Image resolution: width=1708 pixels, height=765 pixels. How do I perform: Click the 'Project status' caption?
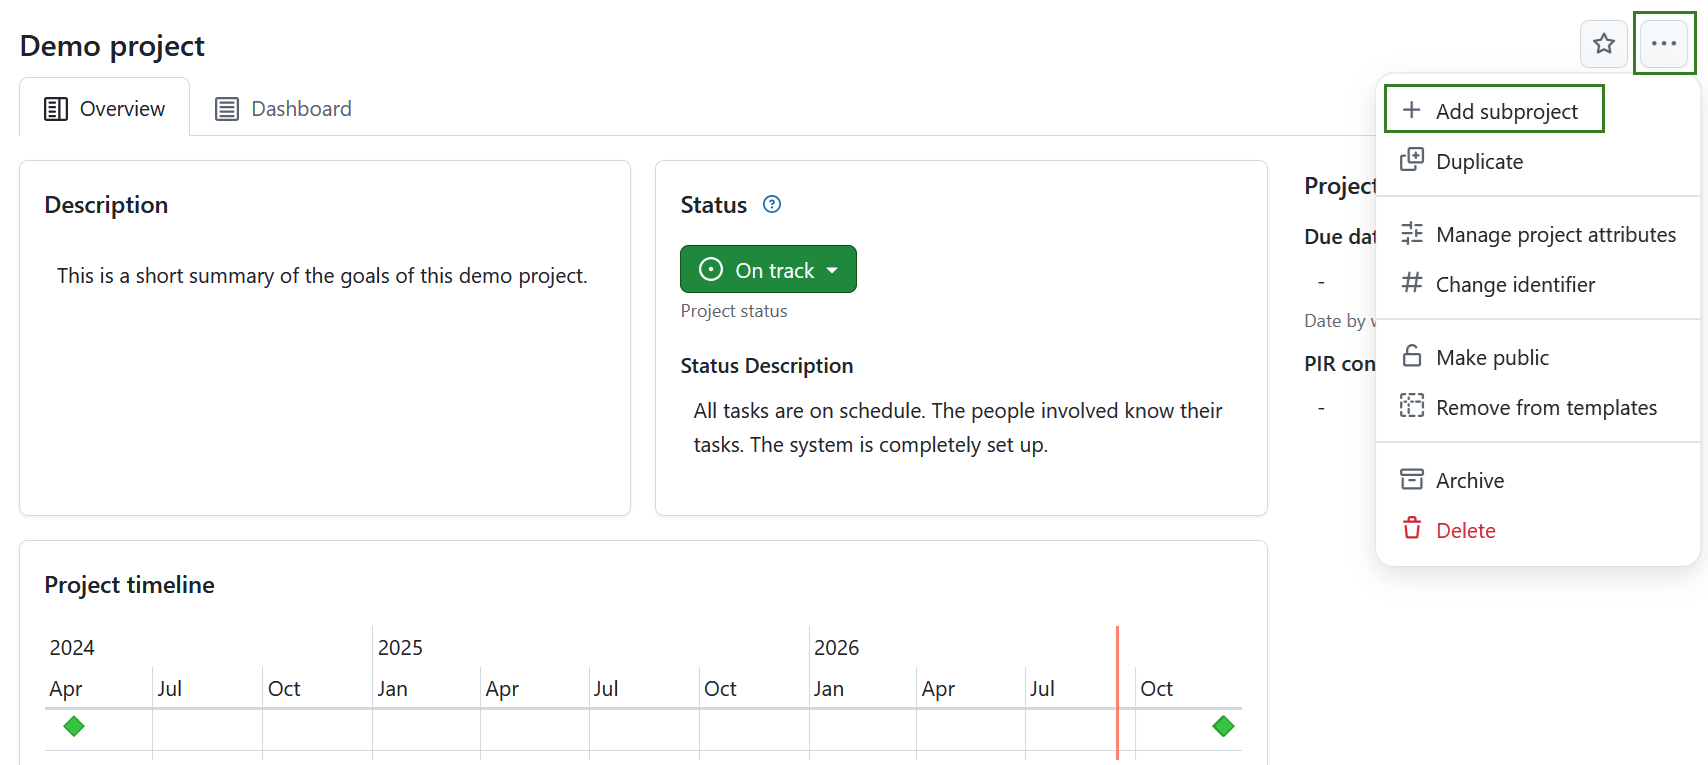pyautogui.click(x=734, y=311)
